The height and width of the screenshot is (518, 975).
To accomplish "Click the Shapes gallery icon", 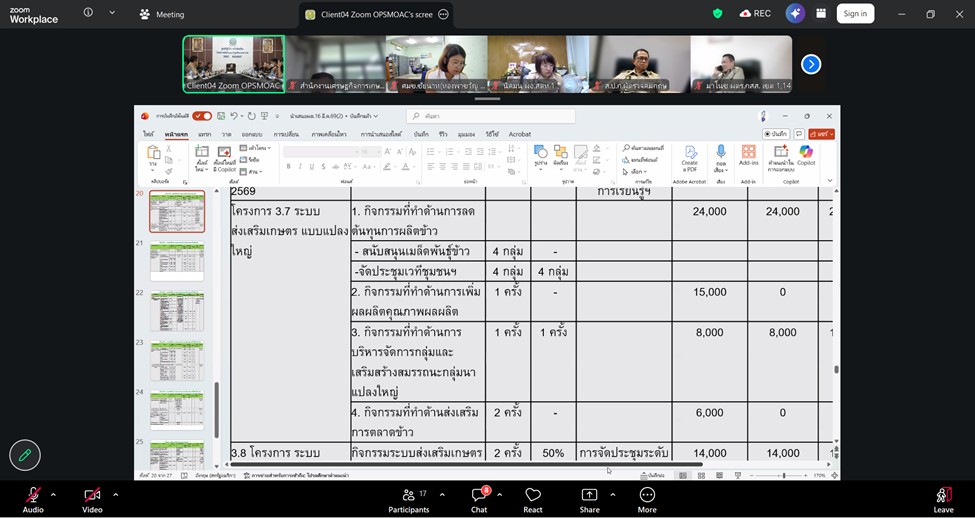I will click(540, 152).
